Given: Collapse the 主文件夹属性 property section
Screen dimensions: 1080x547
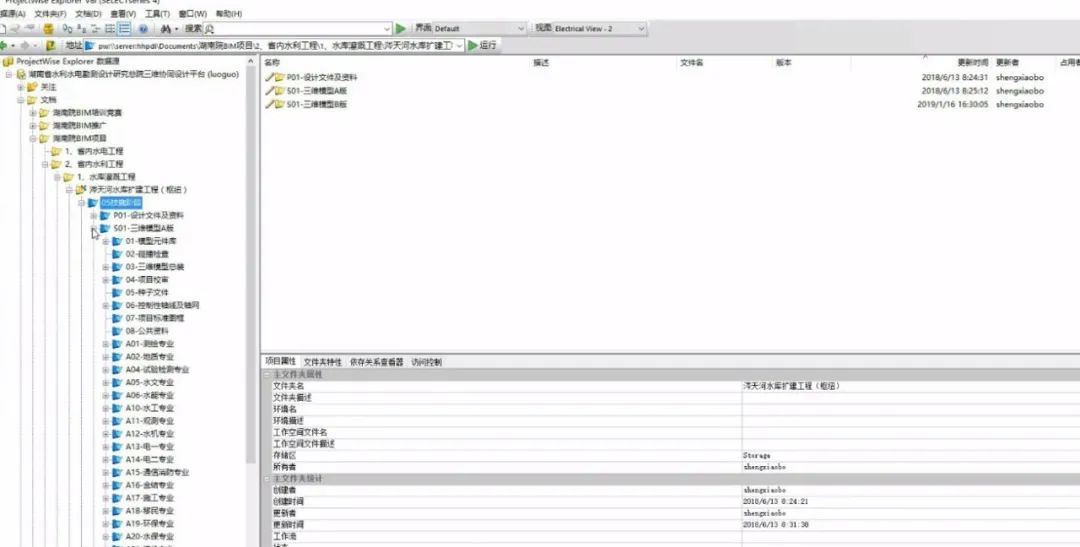Looking at the screenshot, I should point(267,374).
